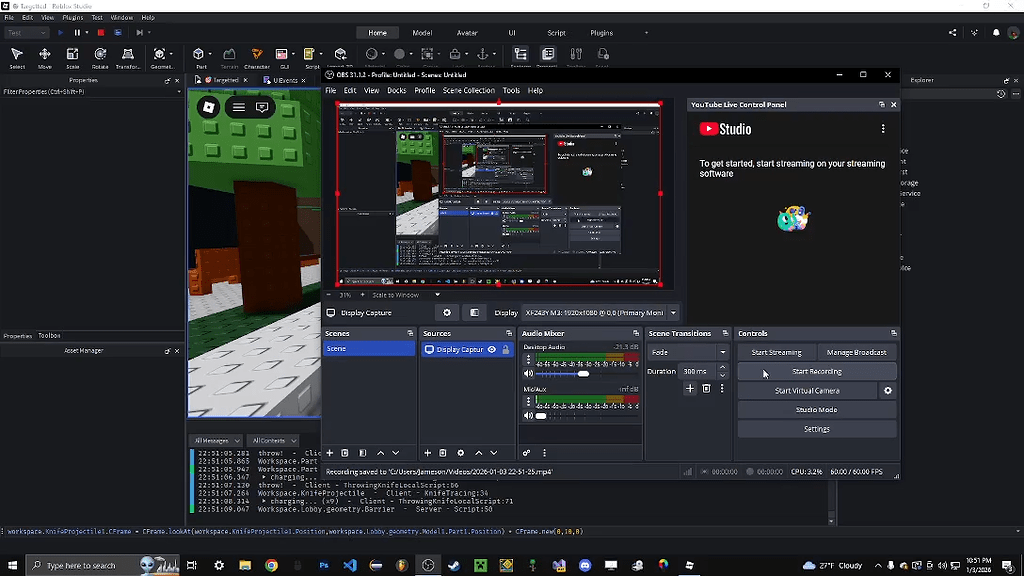Add a scene transition with plus icon
1024x576 pixels.
pyautogui.click(x=690, y=389)
